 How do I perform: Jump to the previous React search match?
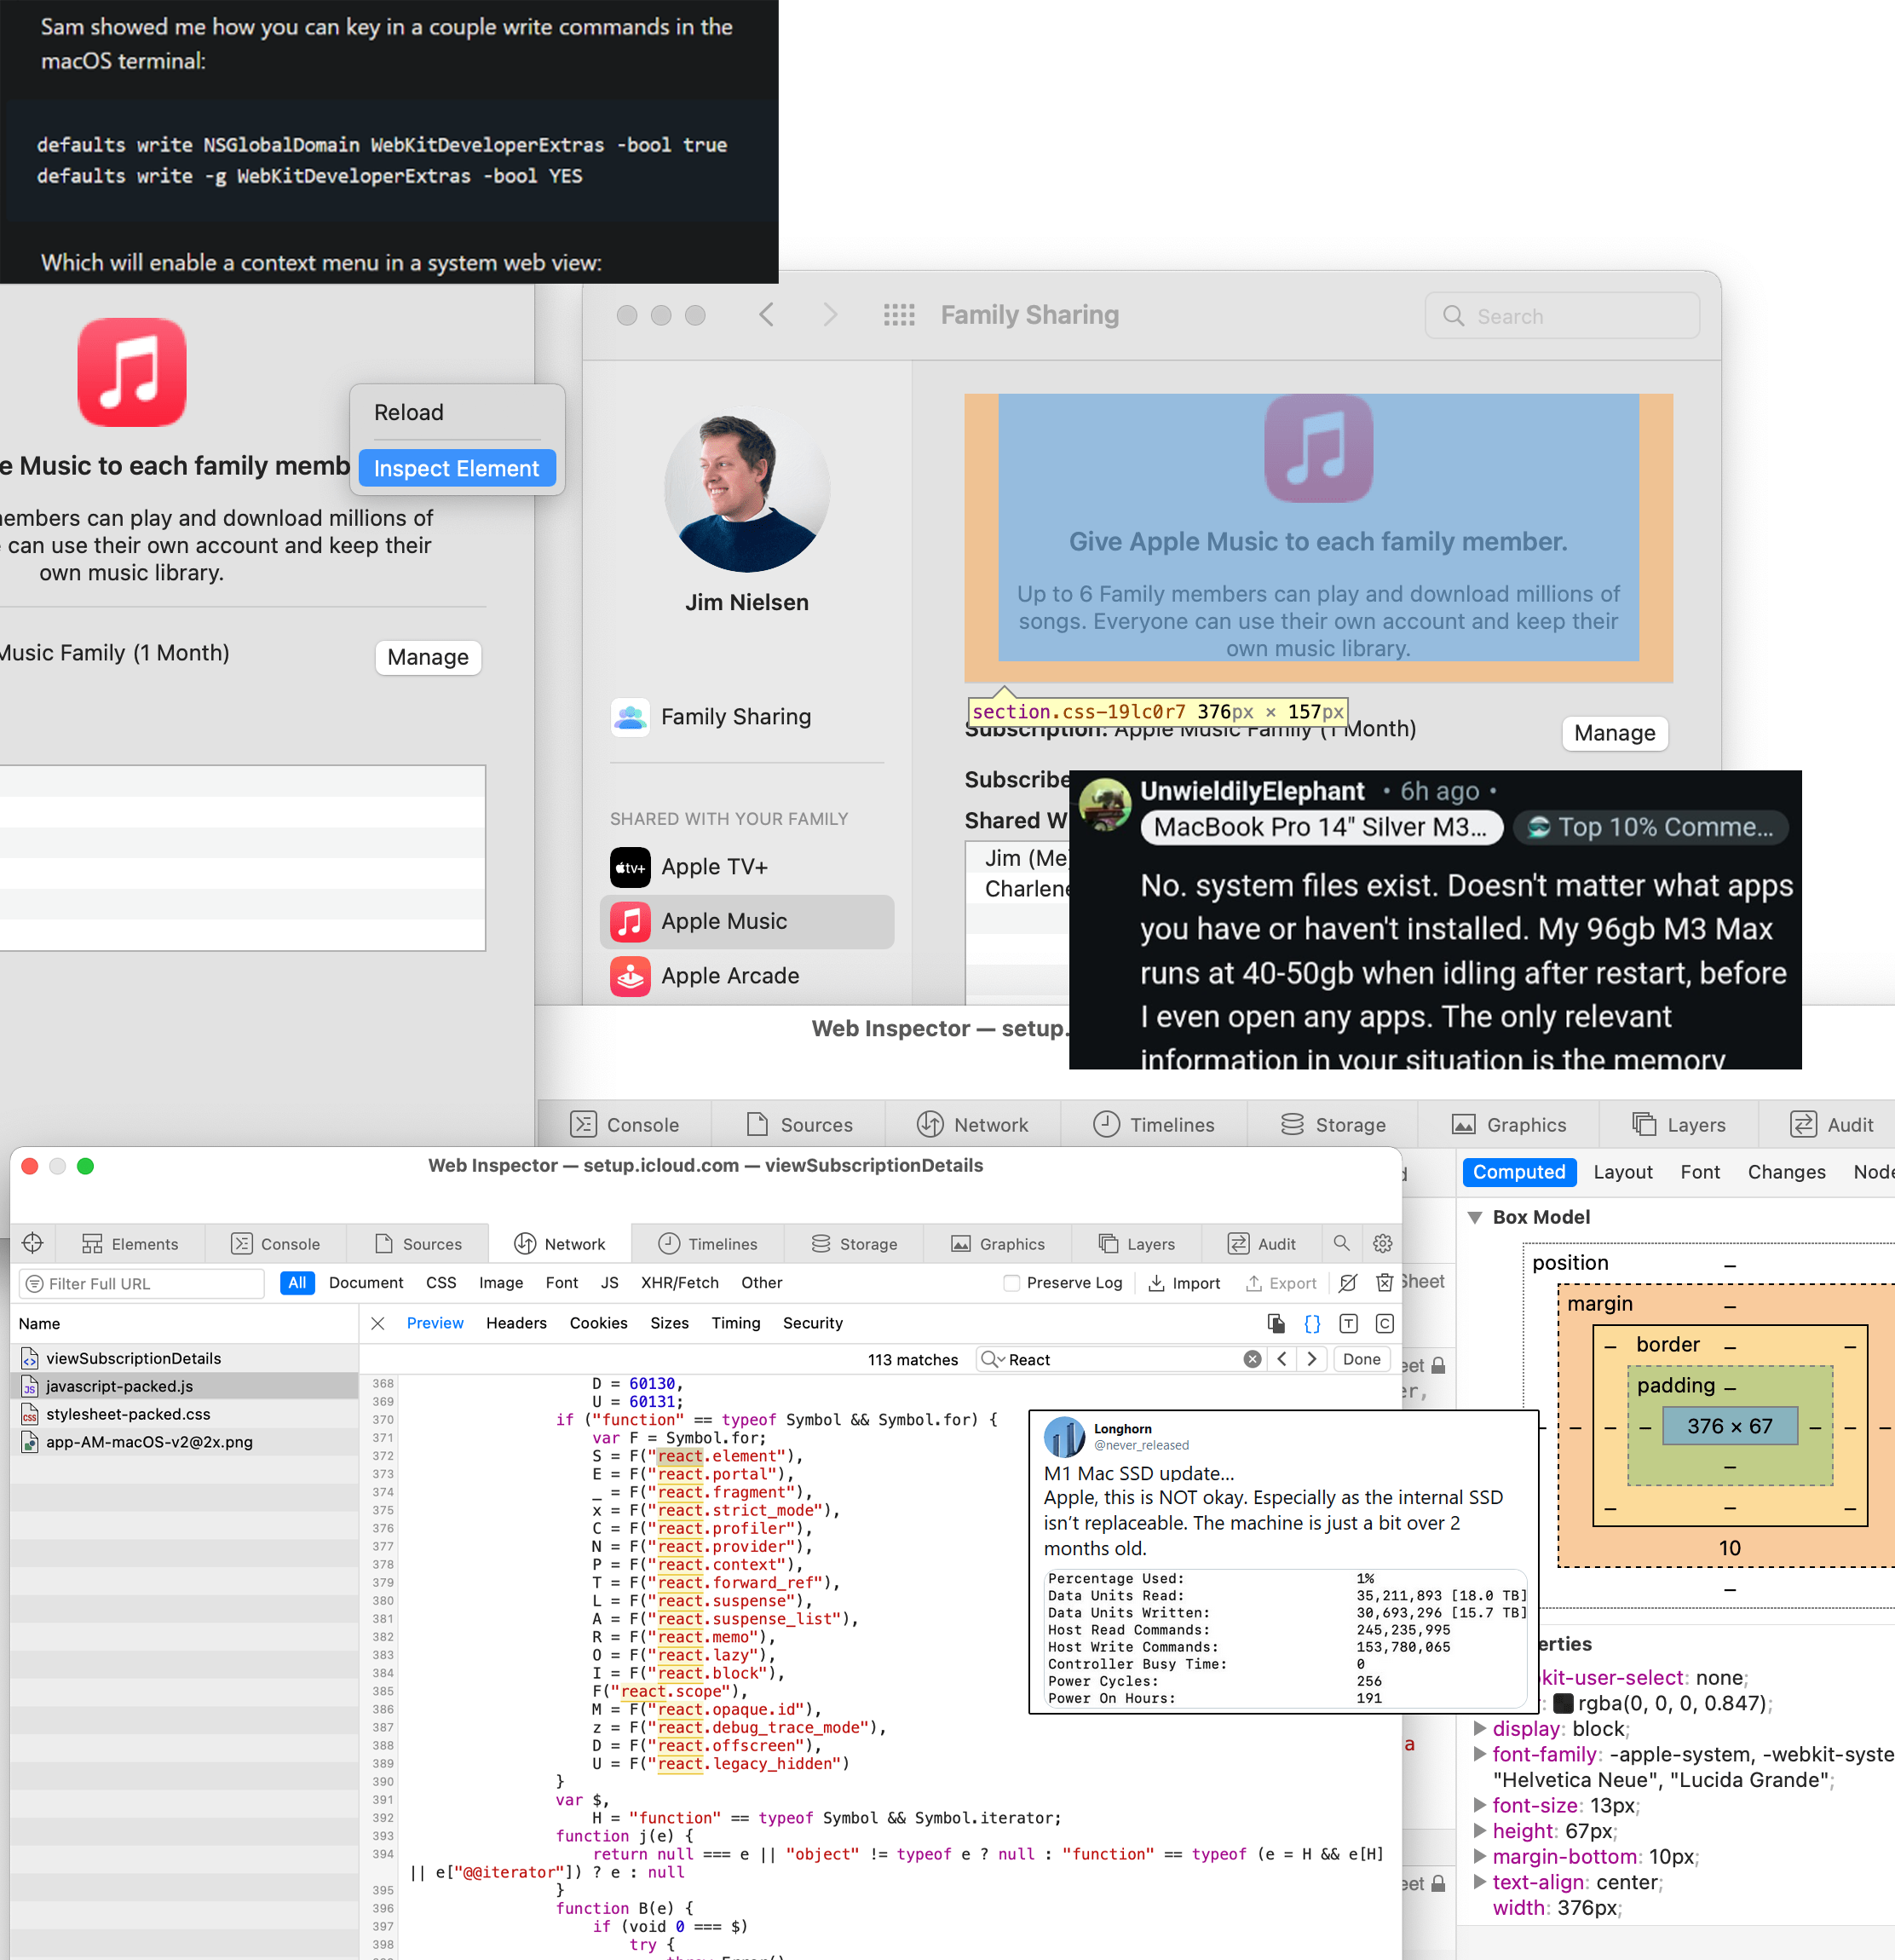pos(1282,1359)
